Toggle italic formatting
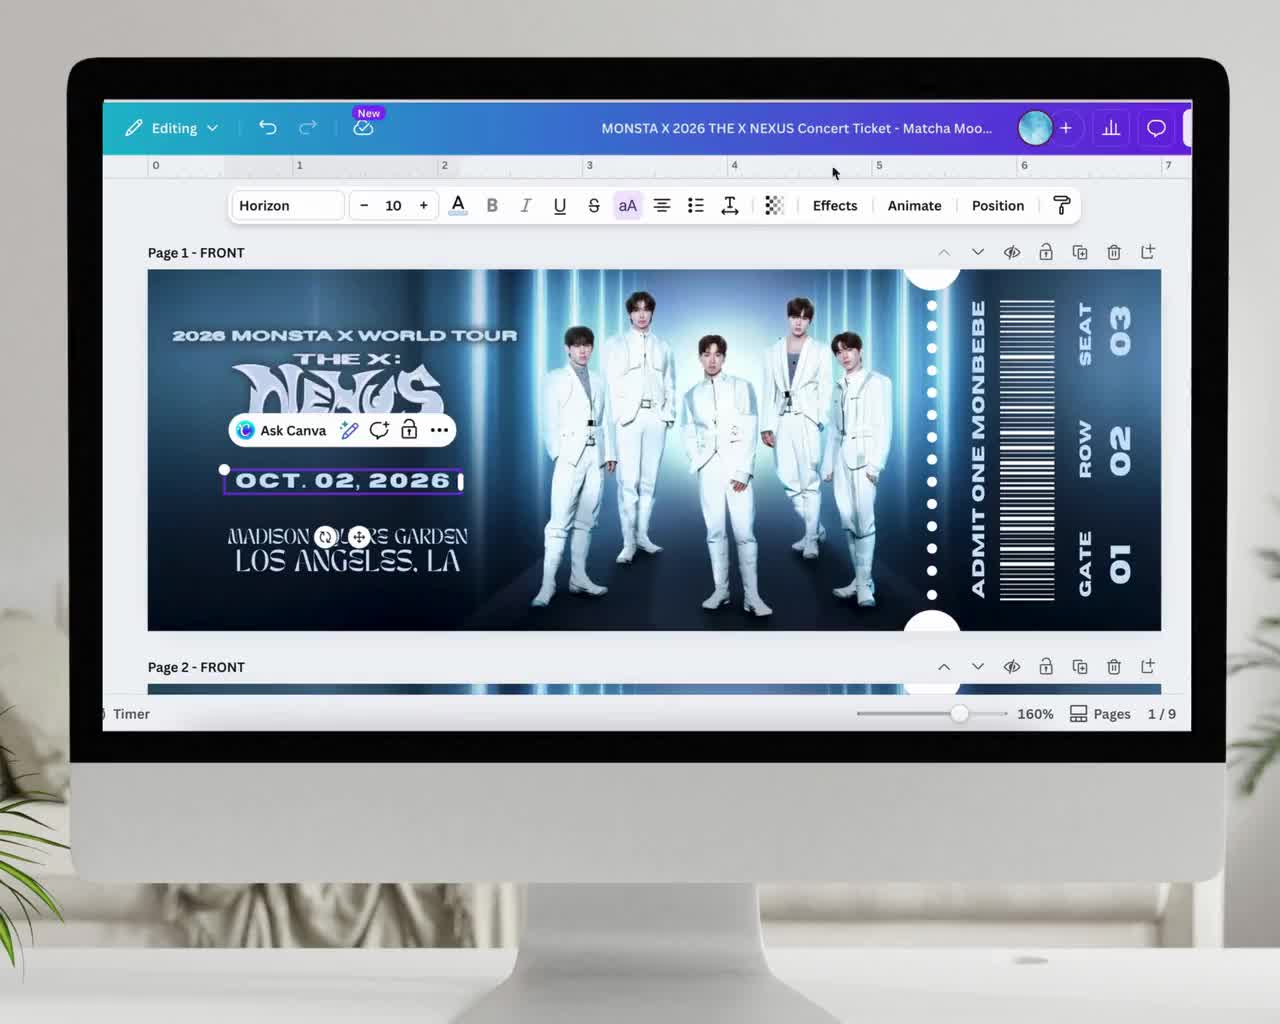The height and width of the screenshot is (1024, 1280). pos(526,205)
